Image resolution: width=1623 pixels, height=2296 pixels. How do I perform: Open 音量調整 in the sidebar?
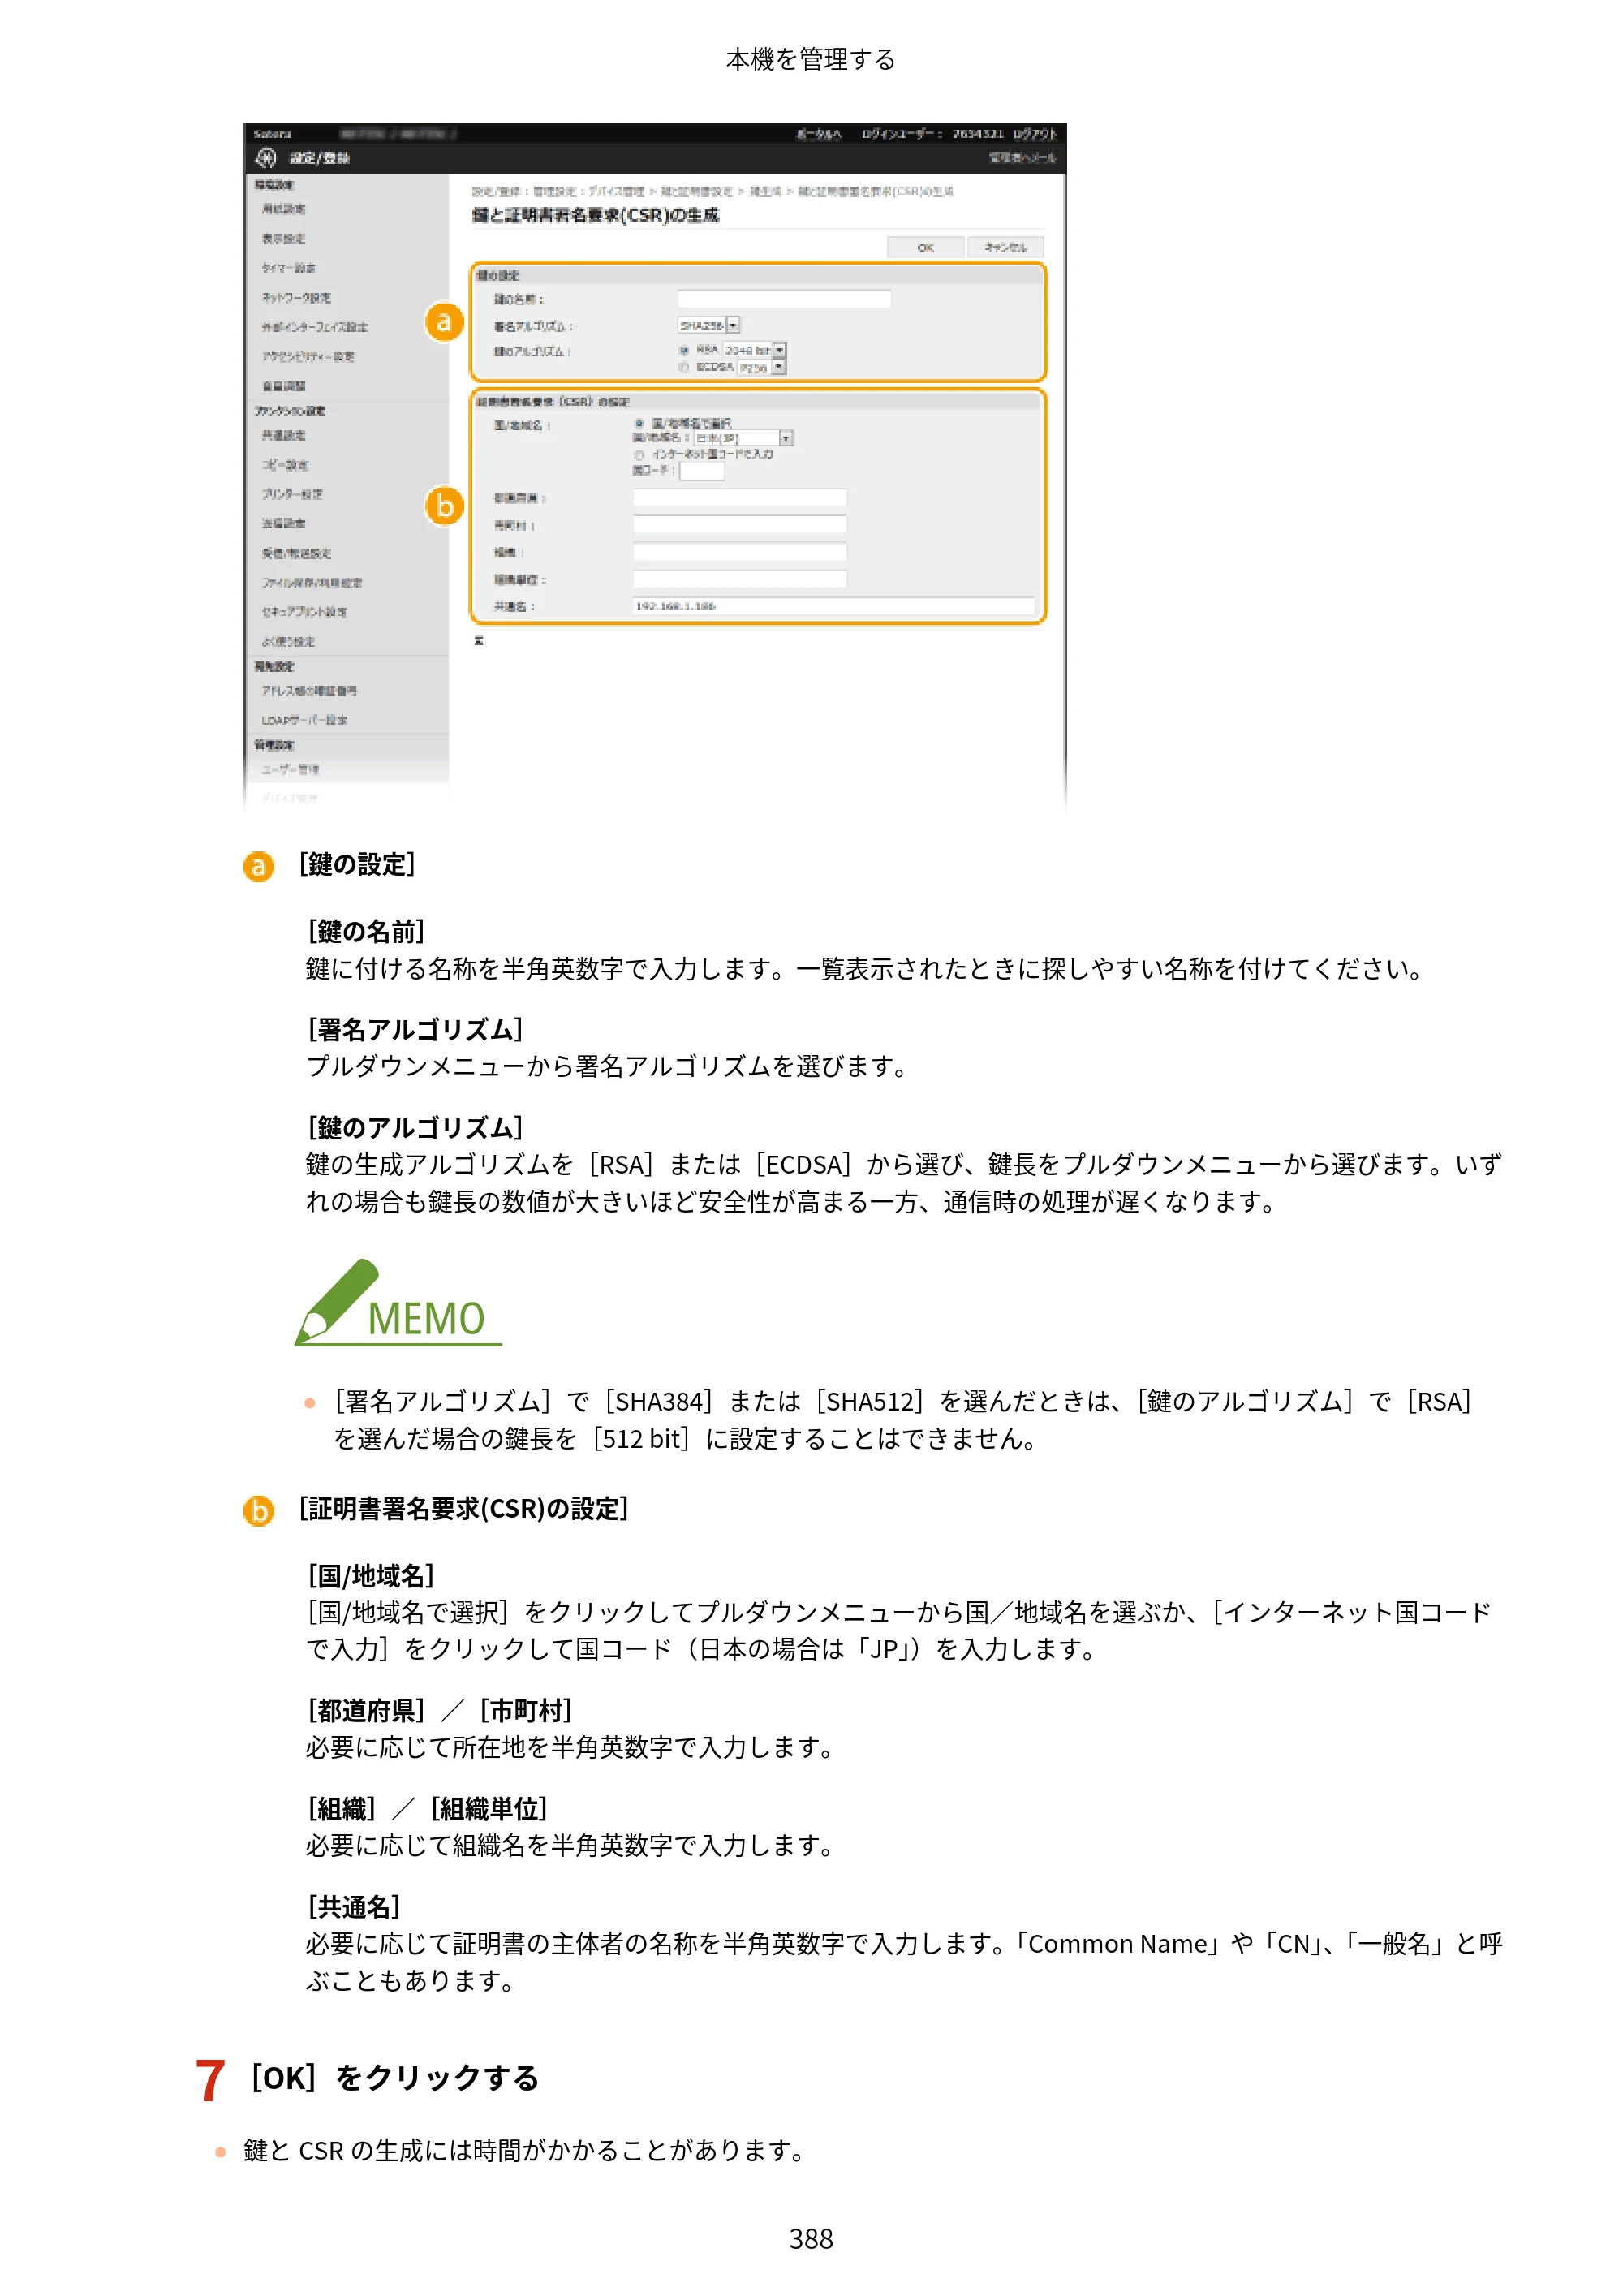[x=284, y=386]
